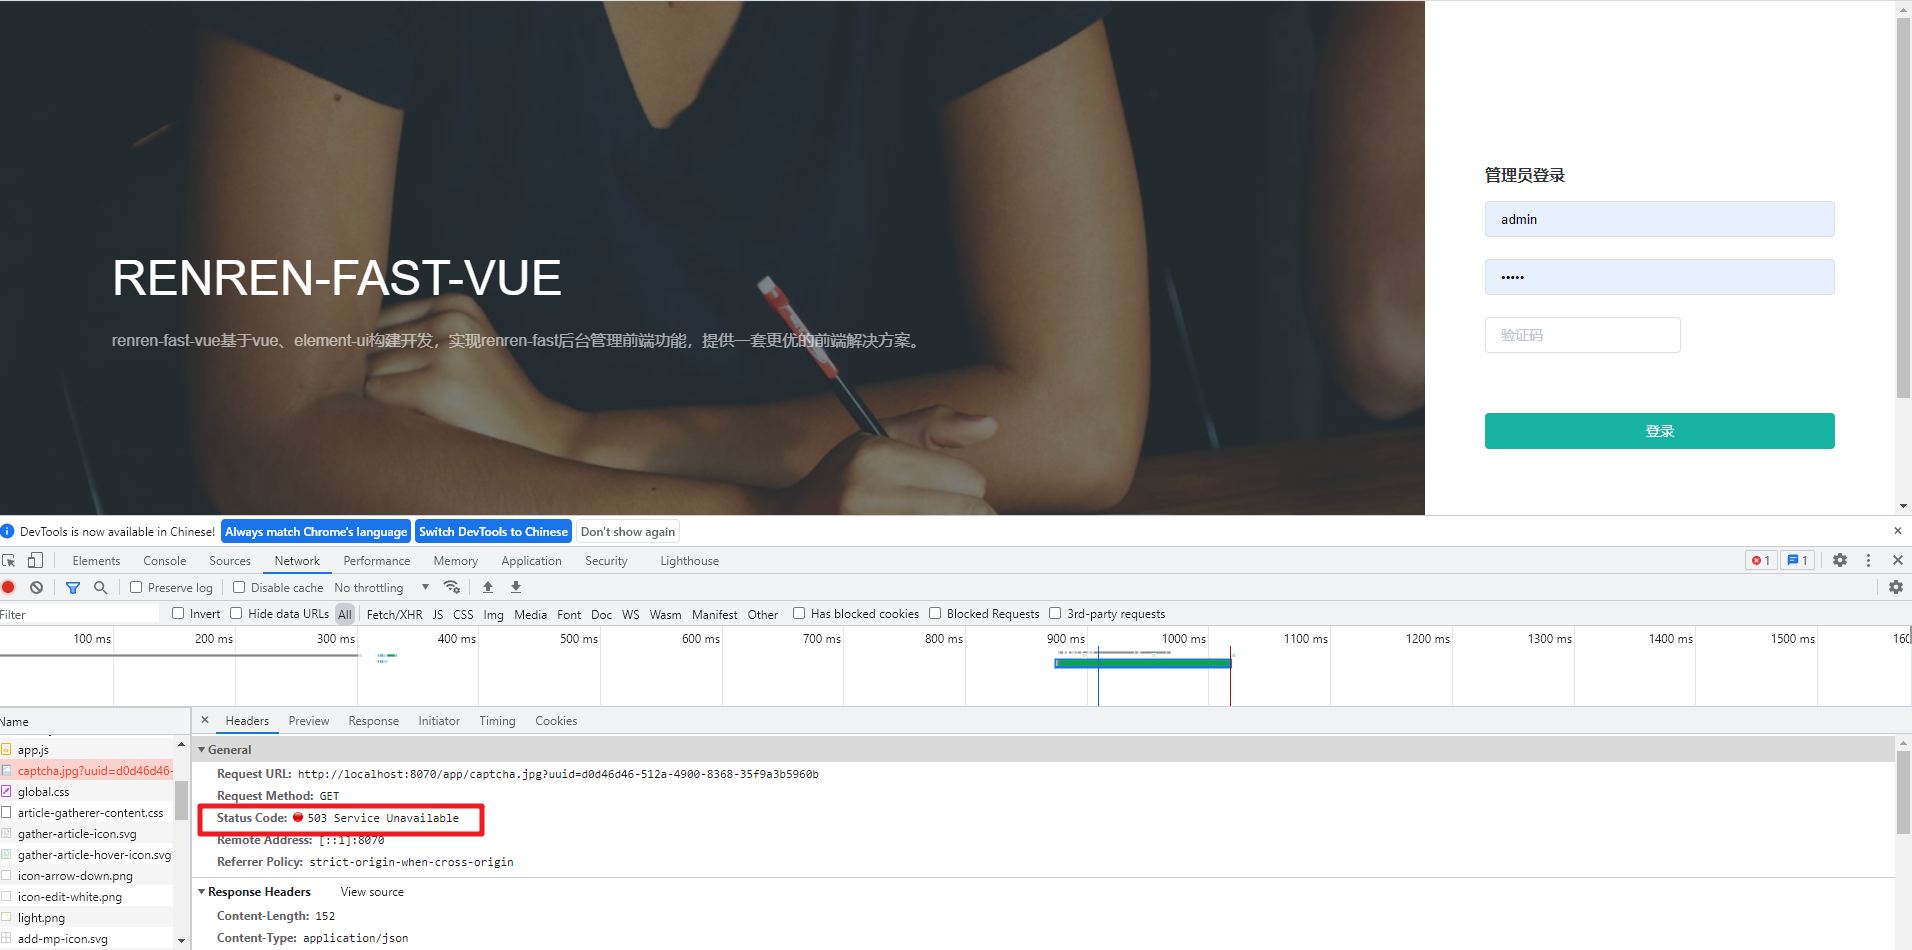Open the Initiator tab of request
Image resolution: width=1912 pixels, height=950 pixels.
[439, 721]
